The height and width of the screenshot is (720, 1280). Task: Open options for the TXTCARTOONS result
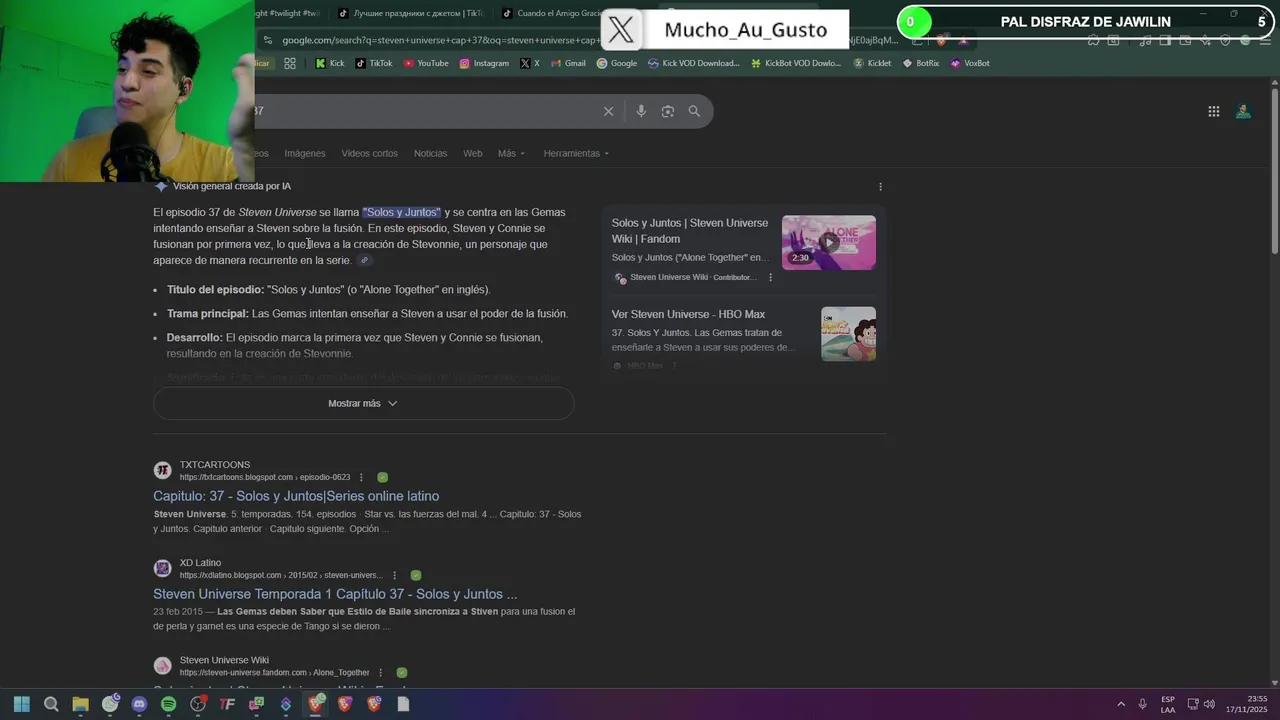(361, 477)
